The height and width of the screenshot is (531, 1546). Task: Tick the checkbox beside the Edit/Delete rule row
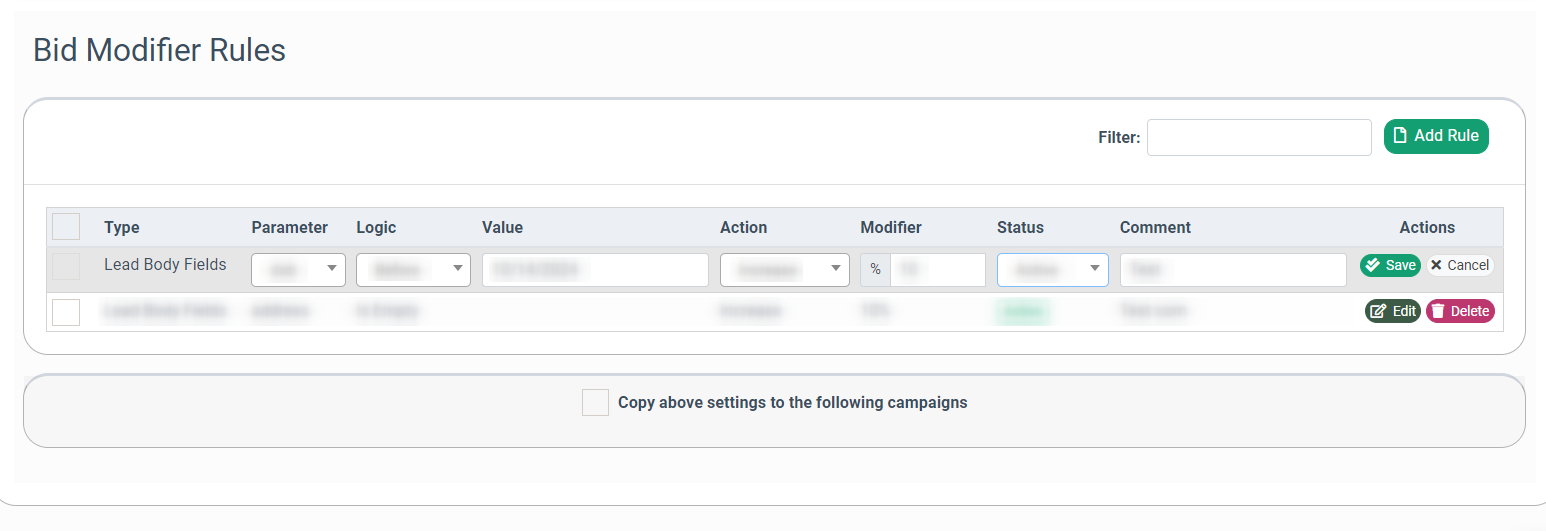tap(66, 312)
